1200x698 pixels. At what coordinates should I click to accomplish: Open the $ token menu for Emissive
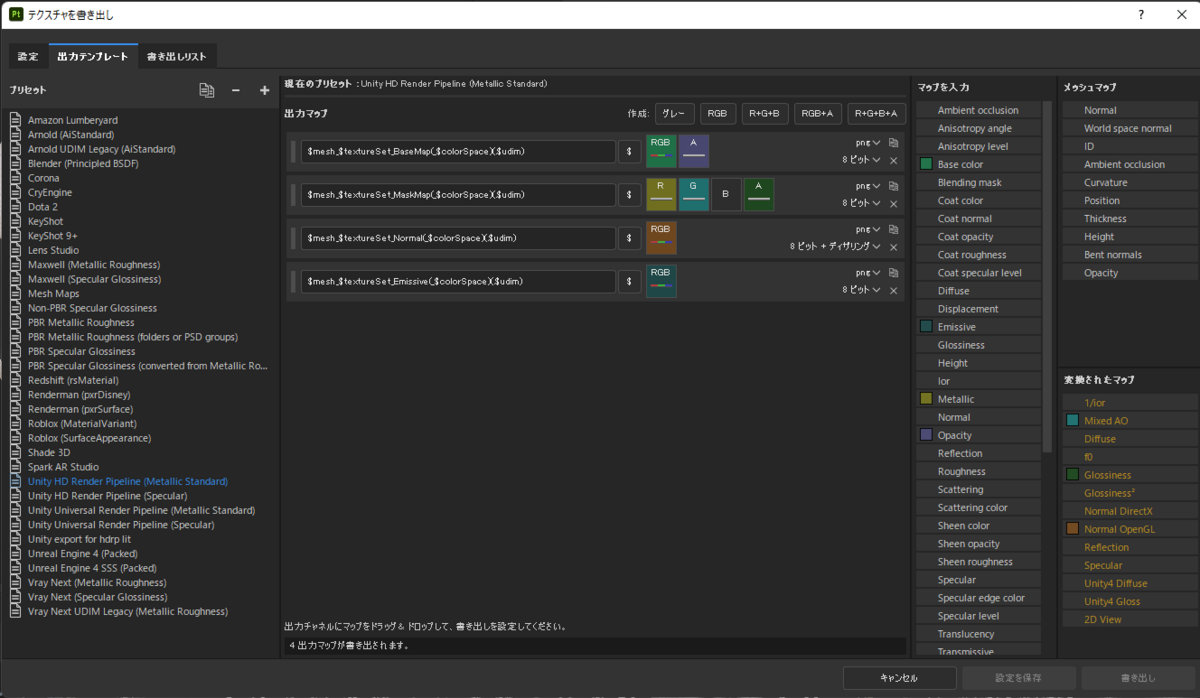point(629,281)
